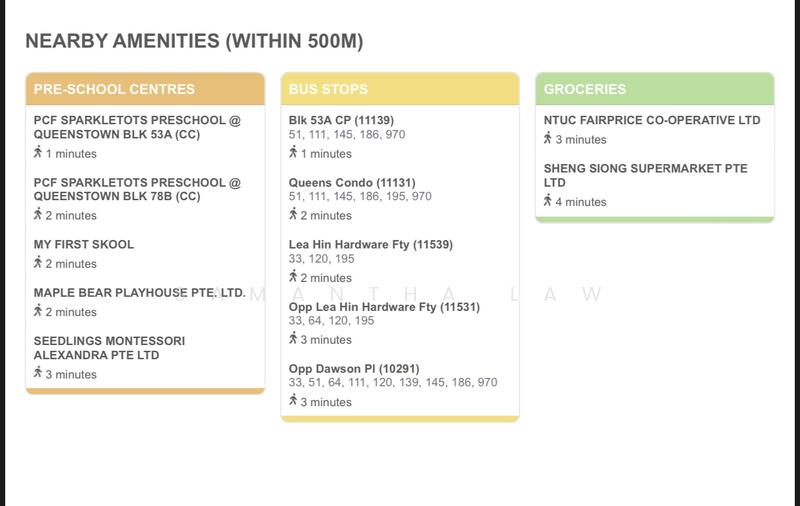Screen dimensions: 800x506
Task: Click walking icon under Opp Dawson Pl
Action: point(294,401)
